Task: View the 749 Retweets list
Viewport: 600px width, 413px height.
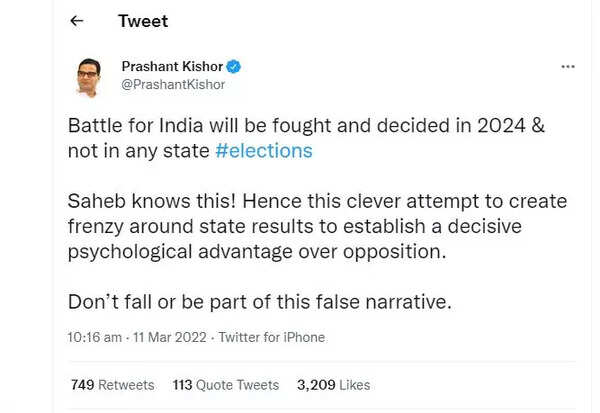Action: (x=112, y=385)
